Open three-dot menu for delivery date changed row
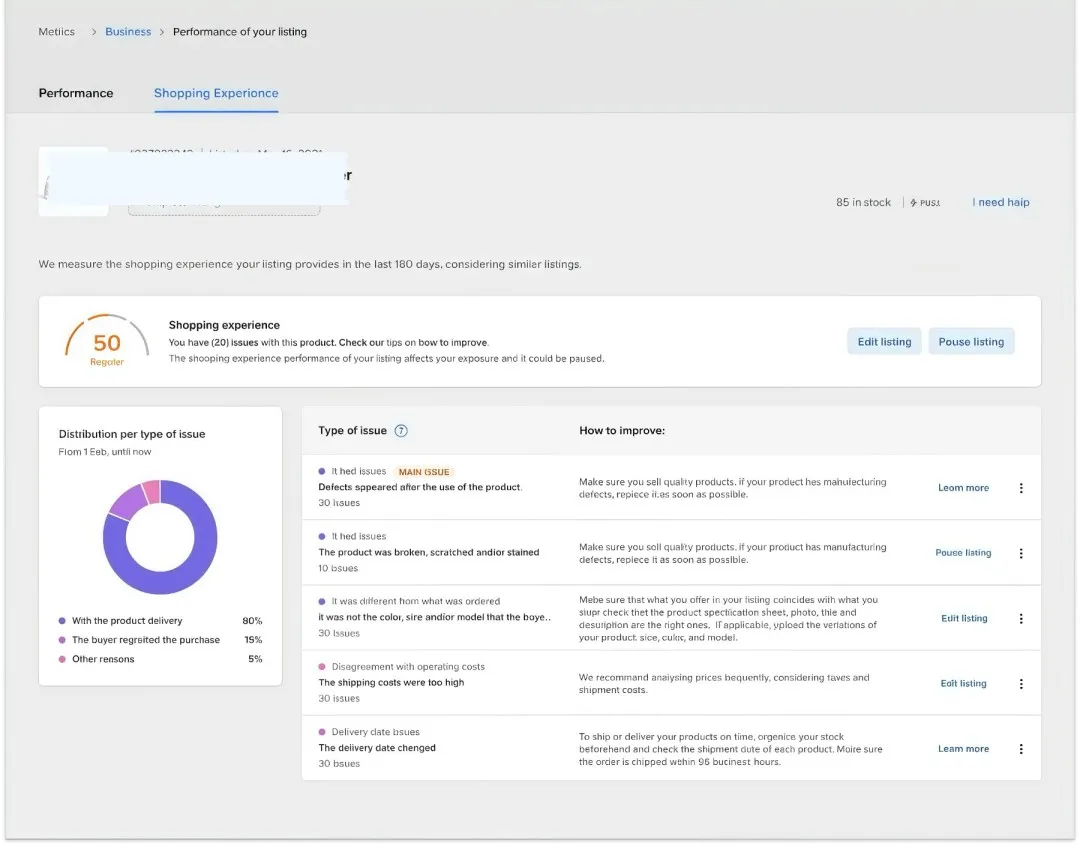Screen dimensions: 1080x846 tap(1021, 749)
